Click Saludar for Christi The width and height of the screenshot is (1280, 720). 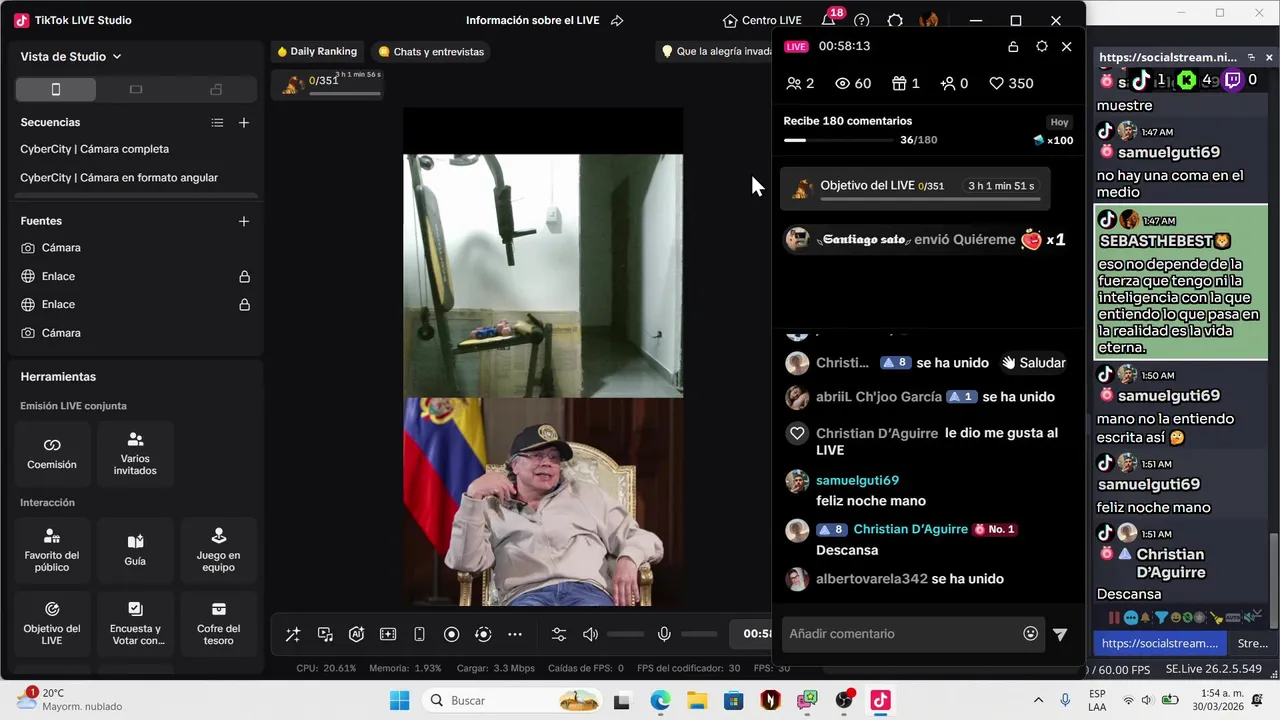point(1034,363)
